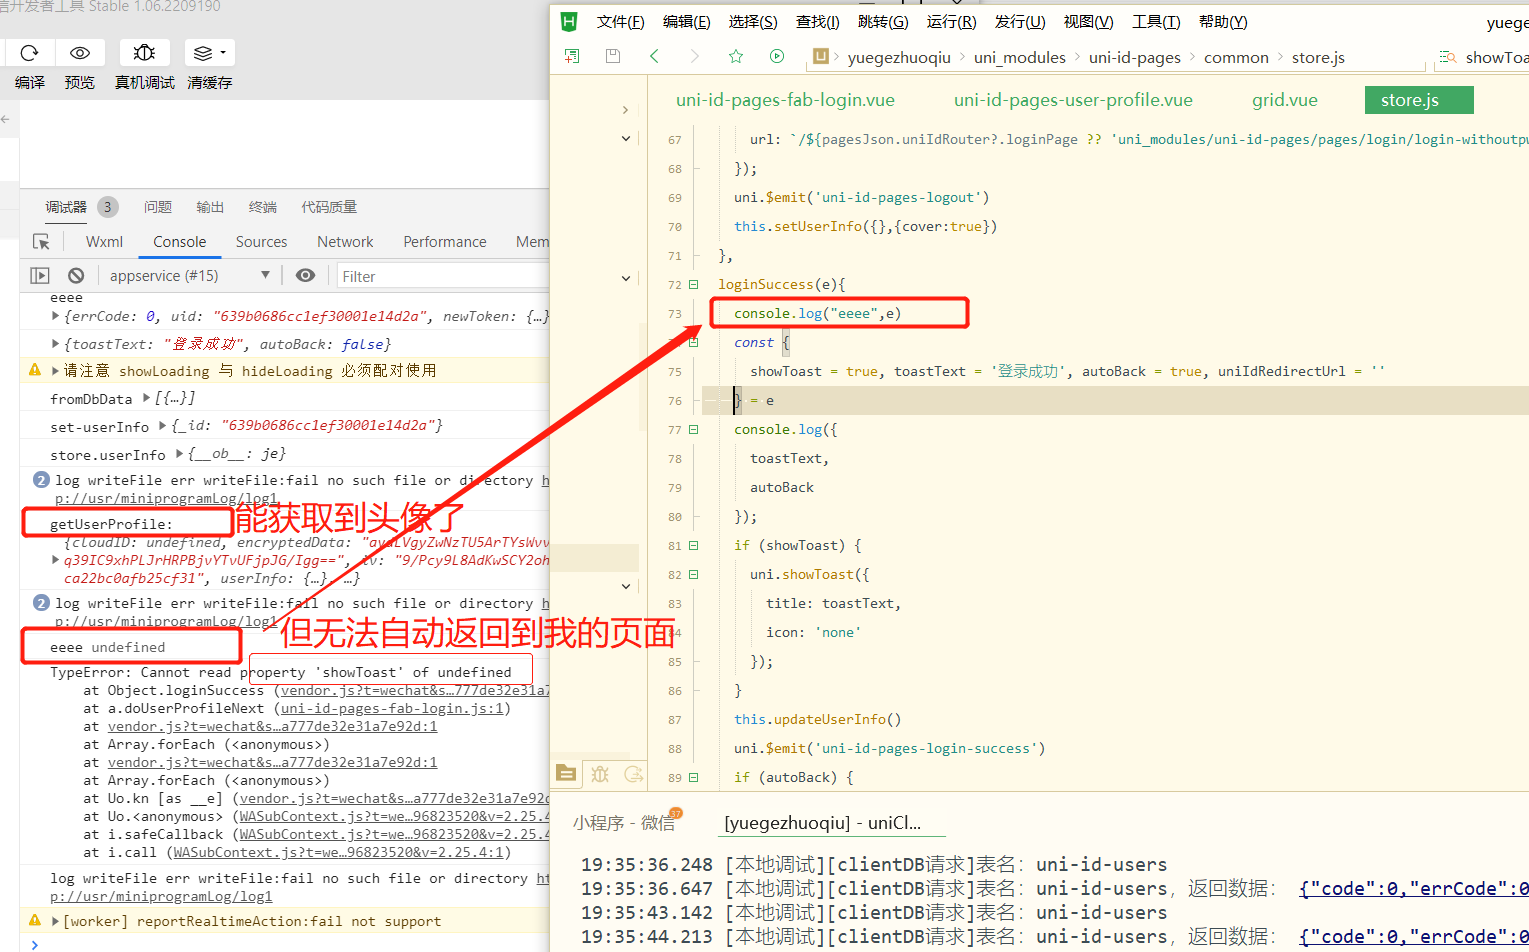Click the HBuilderX save file icon
This screenshot has width=1529, height=952.
click(613, 56)
